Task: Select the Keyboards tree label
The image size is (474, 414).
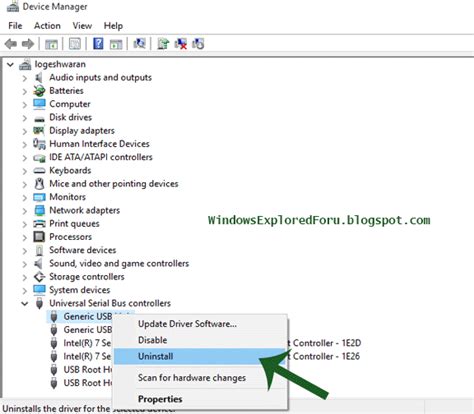Action: coord(70,170)
